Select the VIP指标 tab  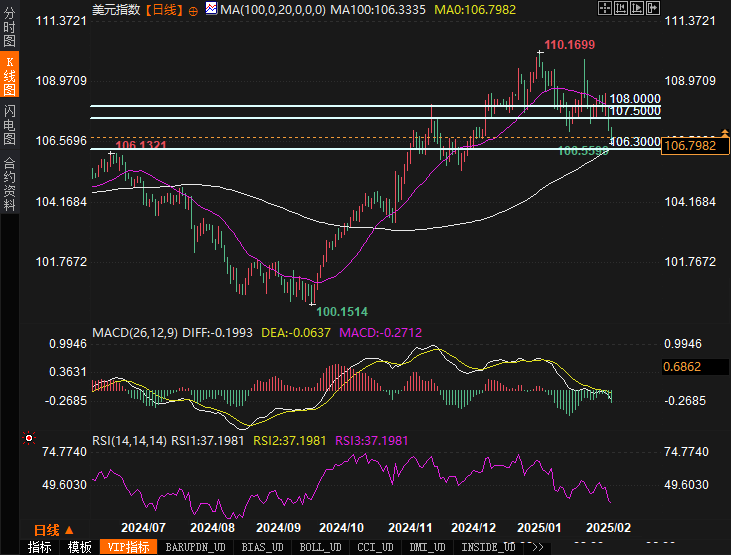pos(128,547)
